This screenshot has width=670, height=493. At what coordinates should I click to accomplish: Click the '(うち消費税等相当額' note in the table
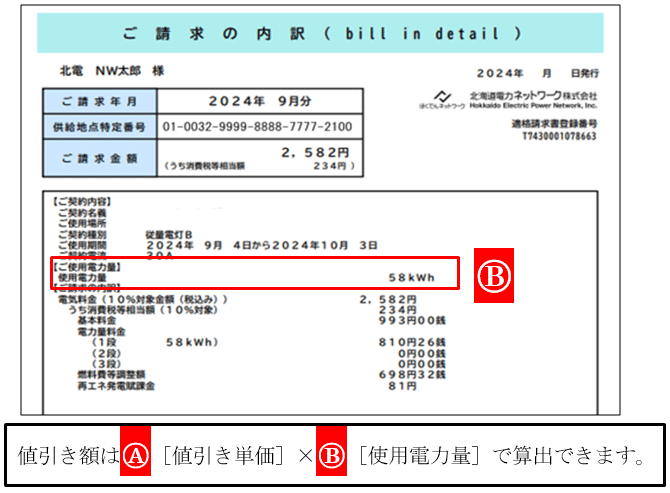[205, 166]
